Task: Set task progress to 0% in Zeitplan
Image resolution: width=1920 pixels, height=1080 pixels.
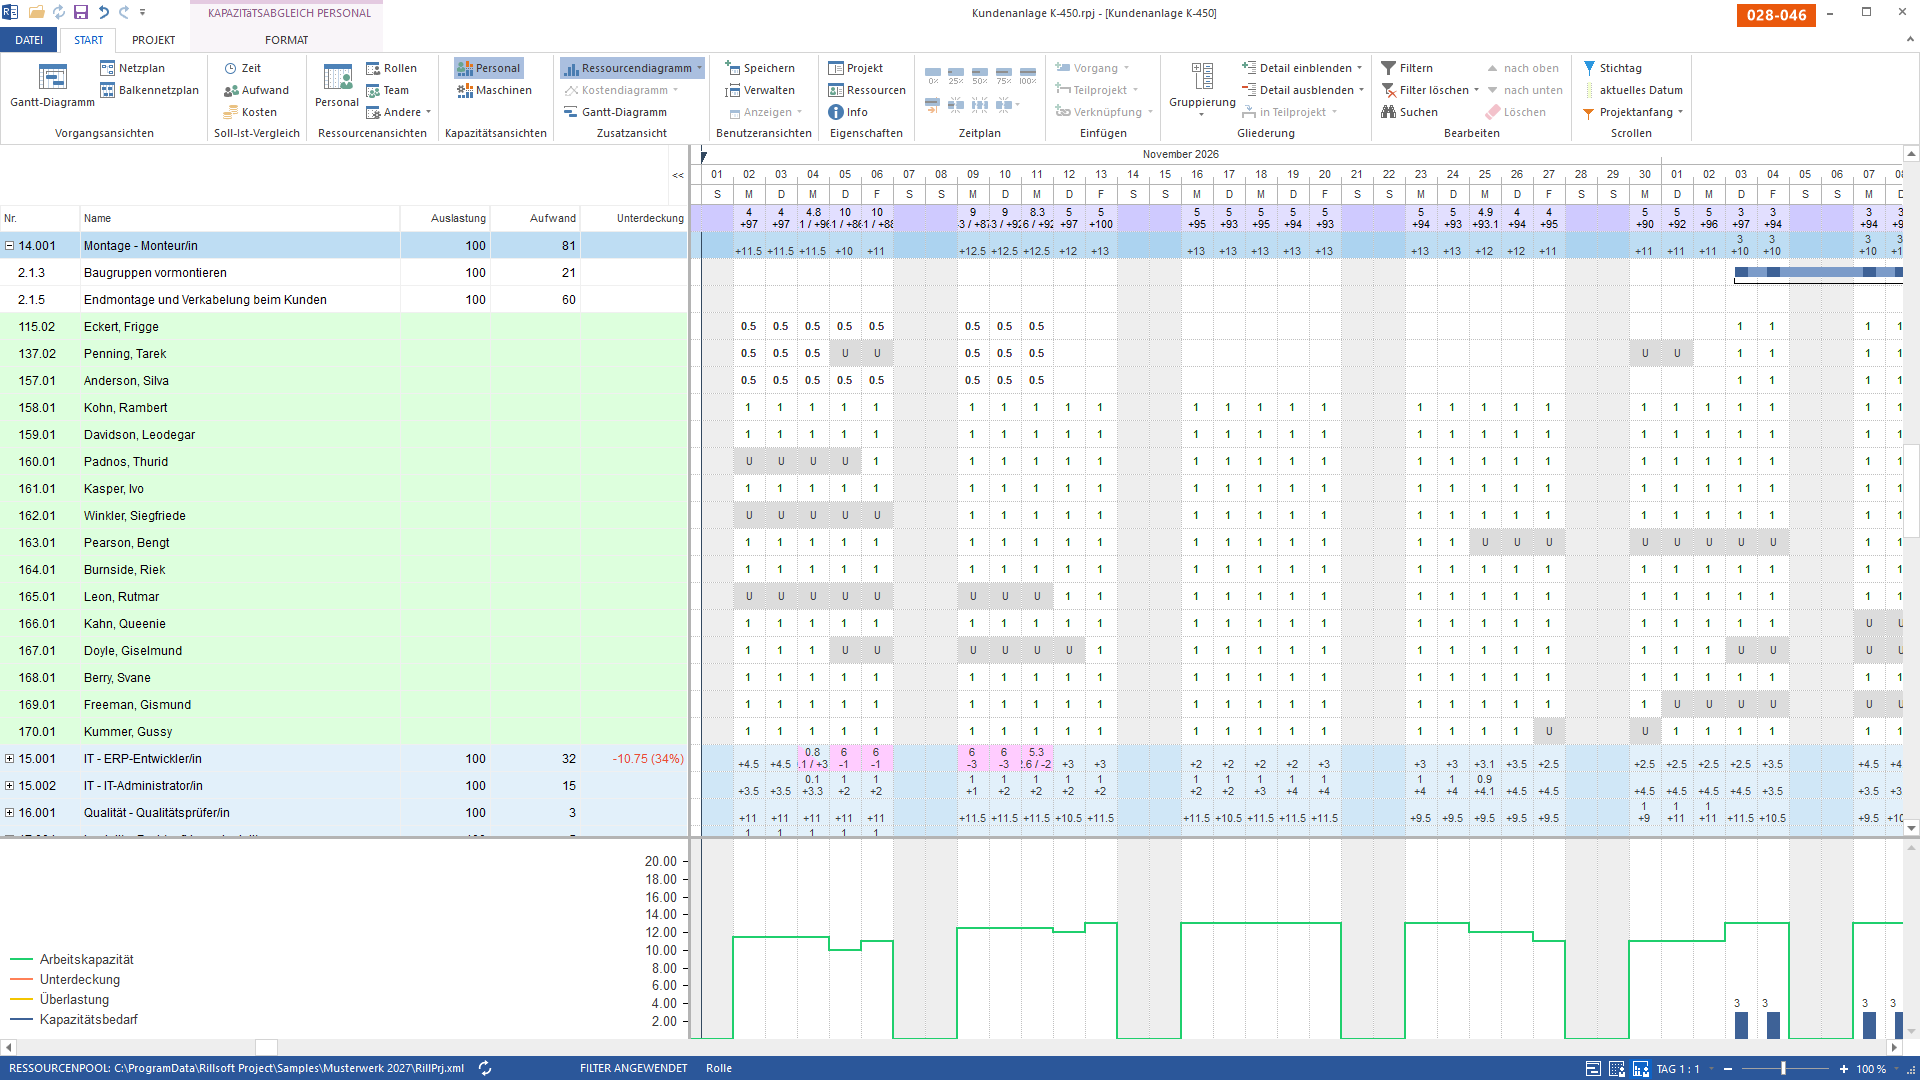Action: click(x=933, y=76)
